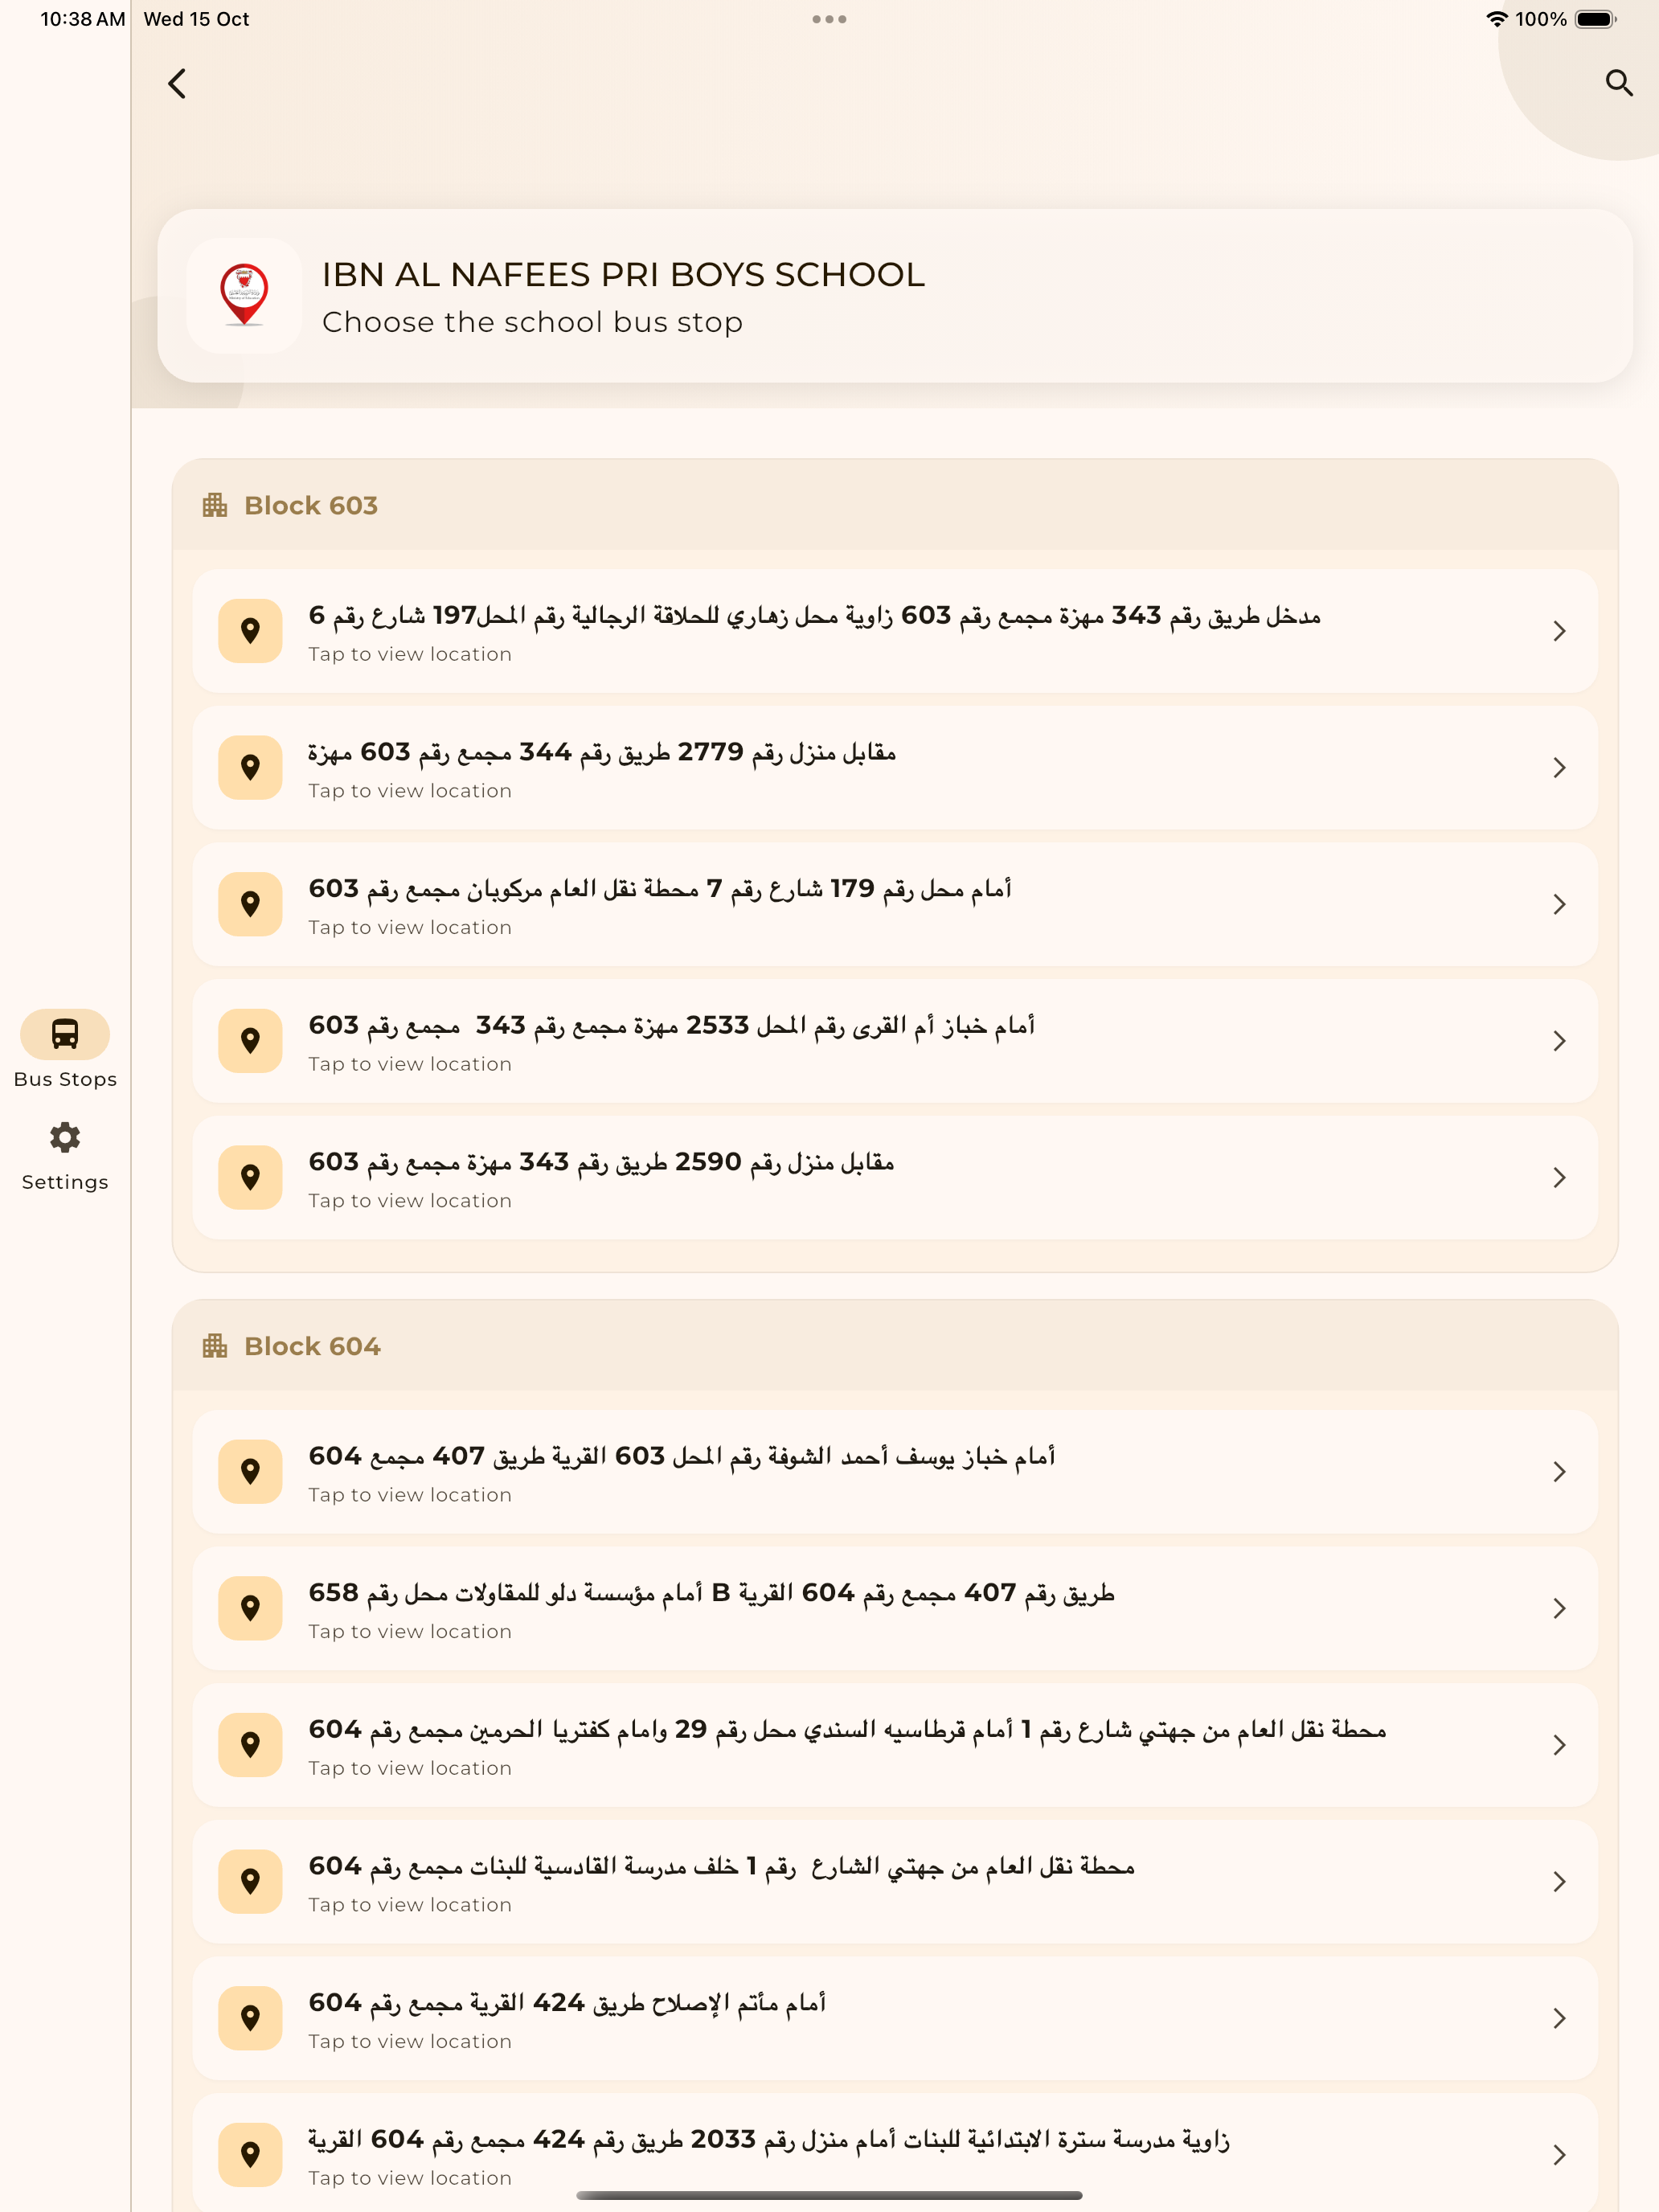Tap pin icon for house 2779 stop
Image resolution: width=1659 pixels, height=2212 pixels.
(x=250, y=768)
